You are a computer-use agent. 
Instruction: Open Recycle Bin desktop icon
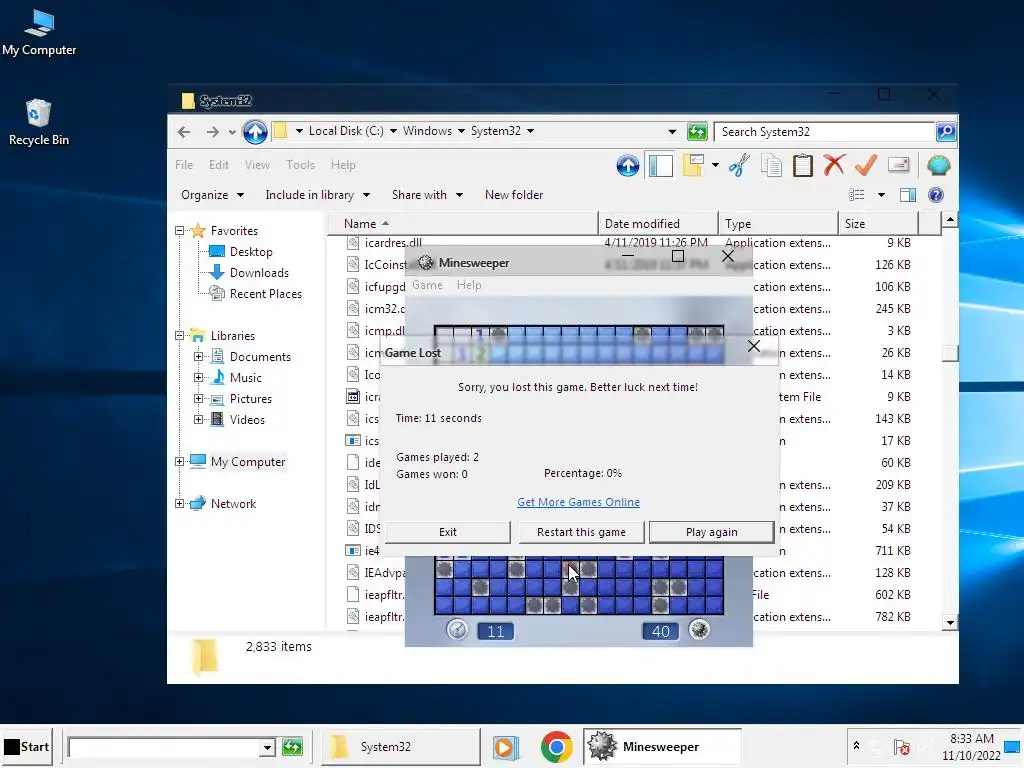[39, 122]
